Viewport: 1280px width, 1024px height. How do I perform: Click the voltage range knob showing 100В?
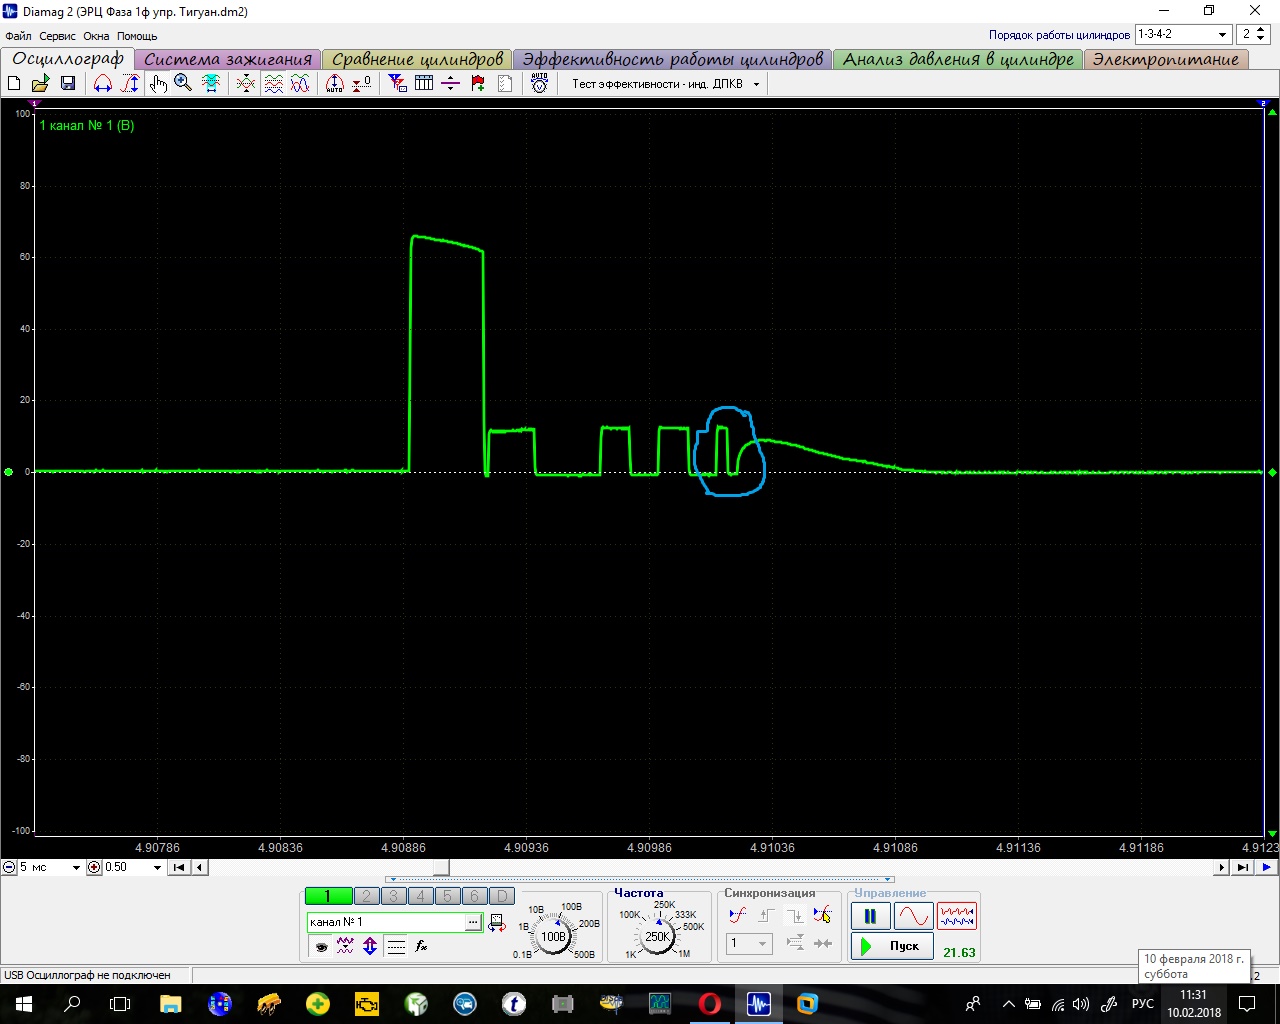point(553,937)
